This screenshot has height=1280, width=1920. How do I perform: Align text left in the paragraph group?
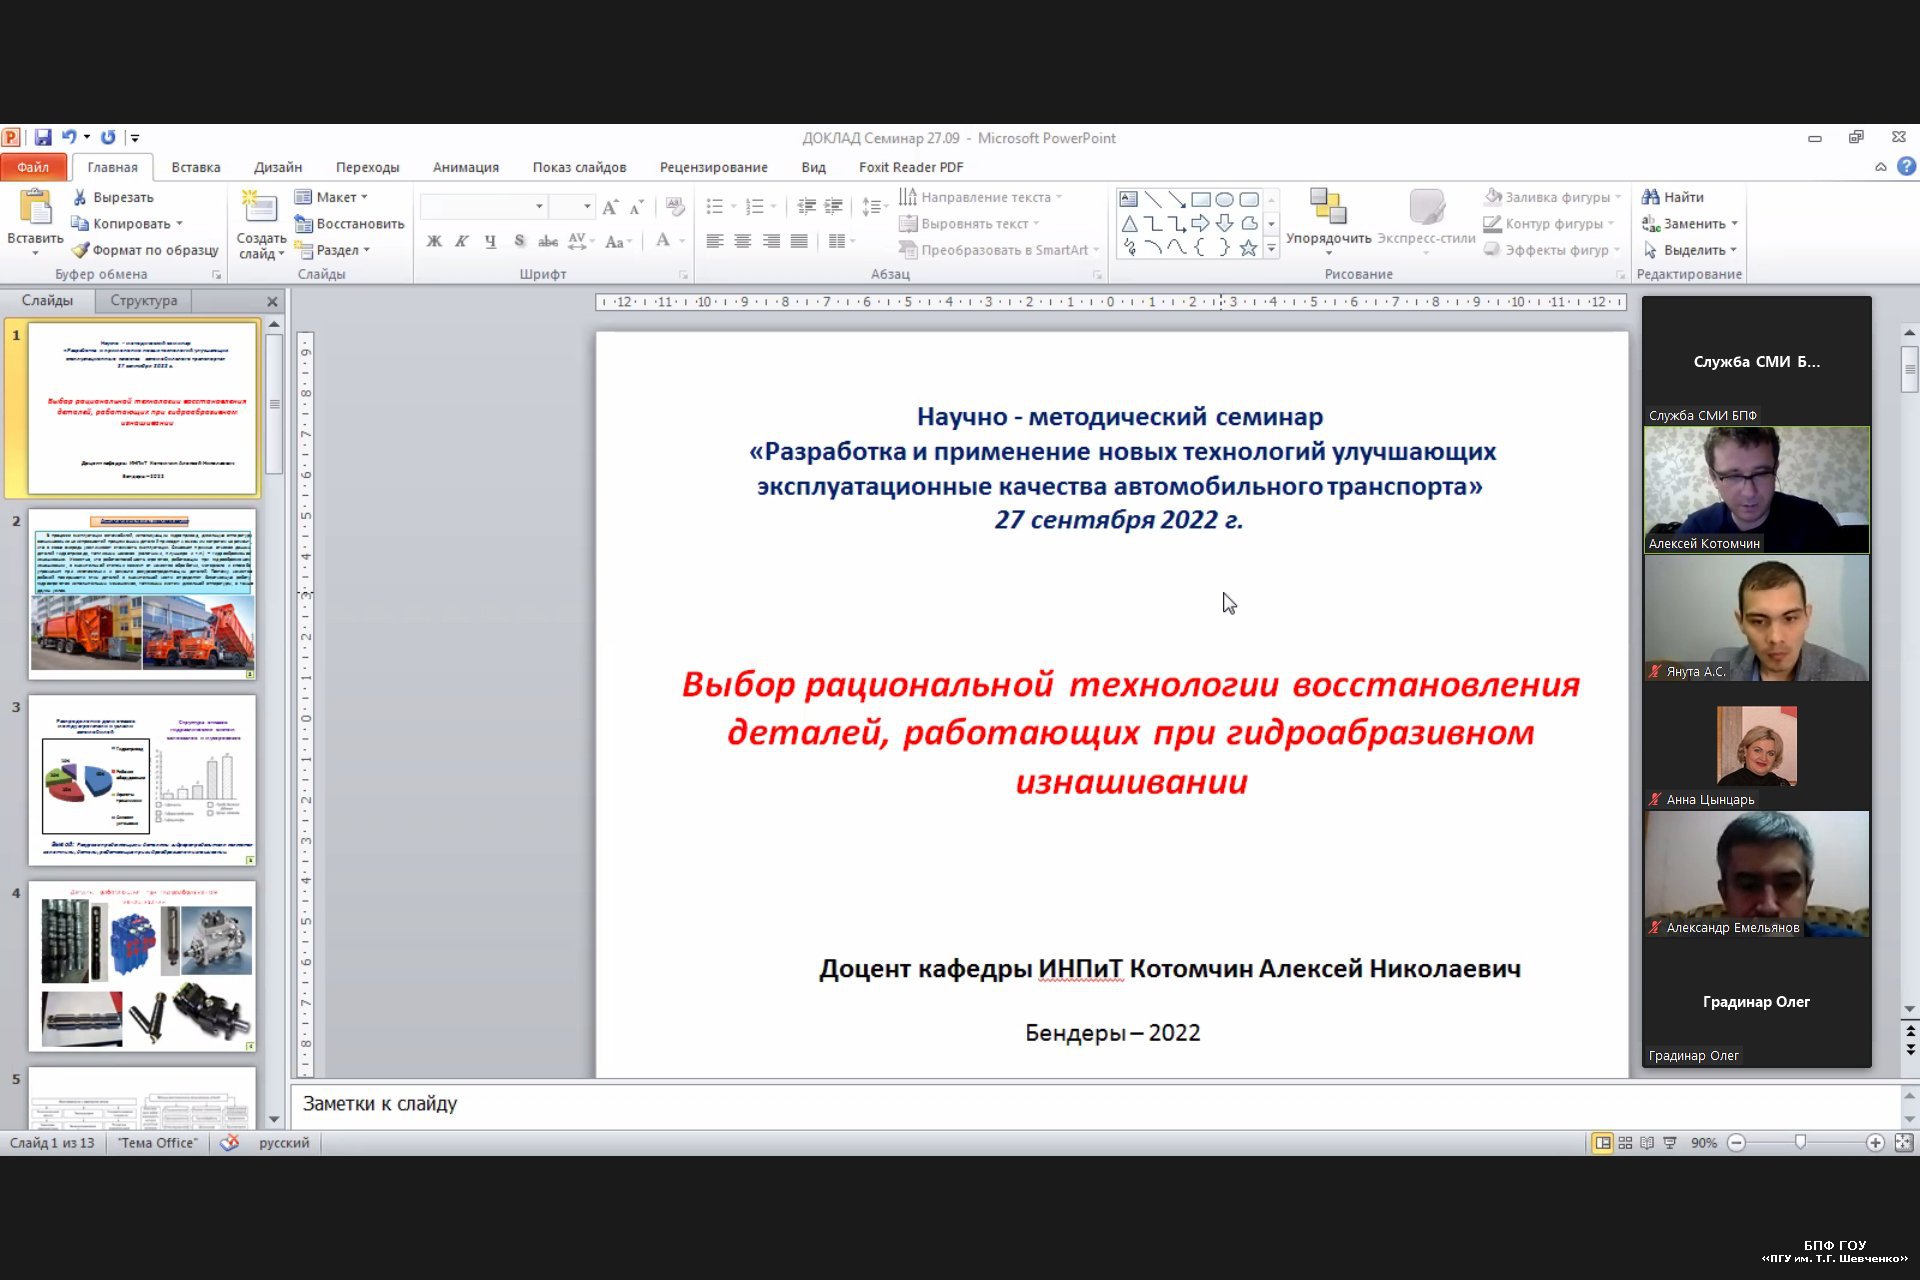click(x=714, y=241)
